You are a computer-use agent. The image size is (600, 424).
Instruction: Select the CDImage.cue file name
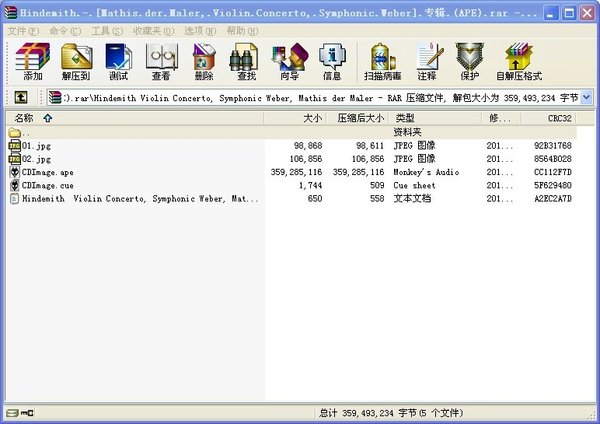tap(47, 186)
